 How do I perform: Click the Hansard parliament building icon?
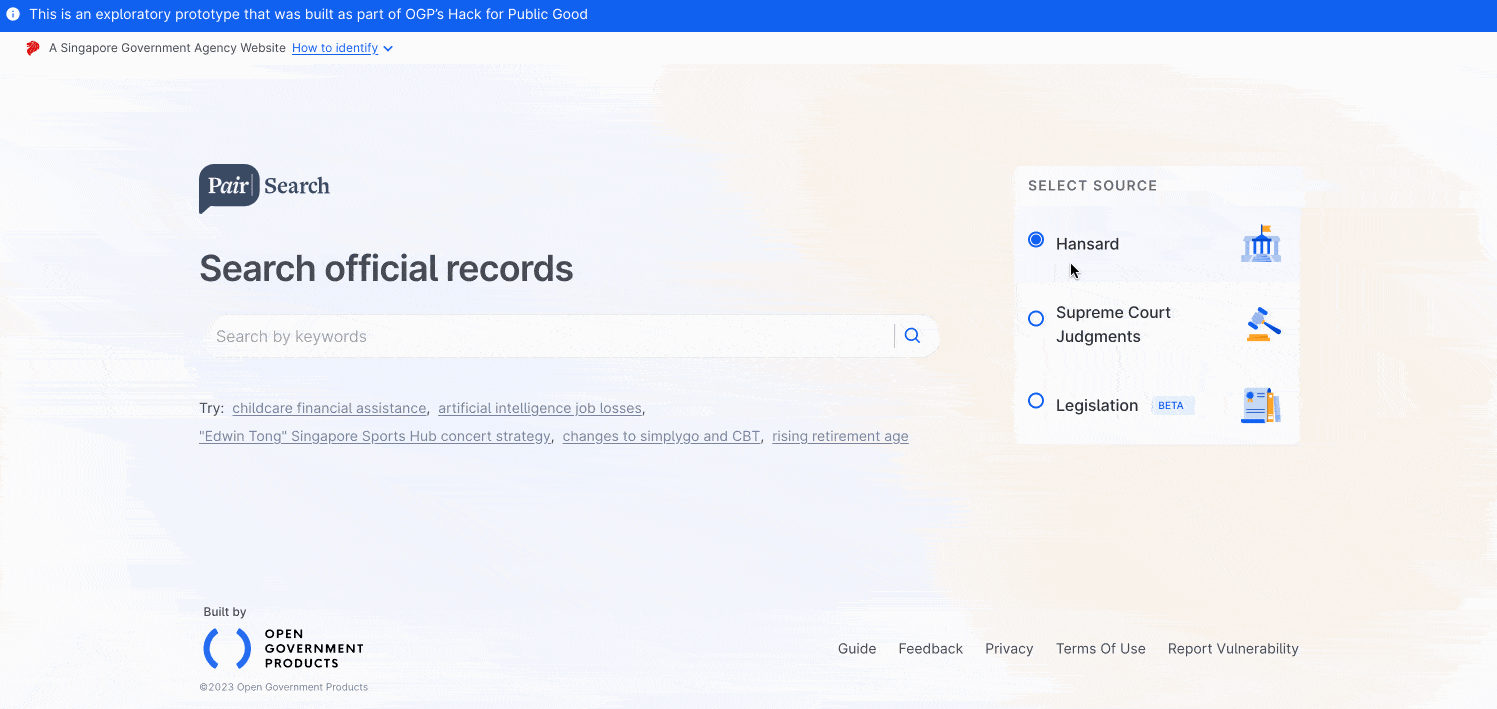(x=1261, y=243)
